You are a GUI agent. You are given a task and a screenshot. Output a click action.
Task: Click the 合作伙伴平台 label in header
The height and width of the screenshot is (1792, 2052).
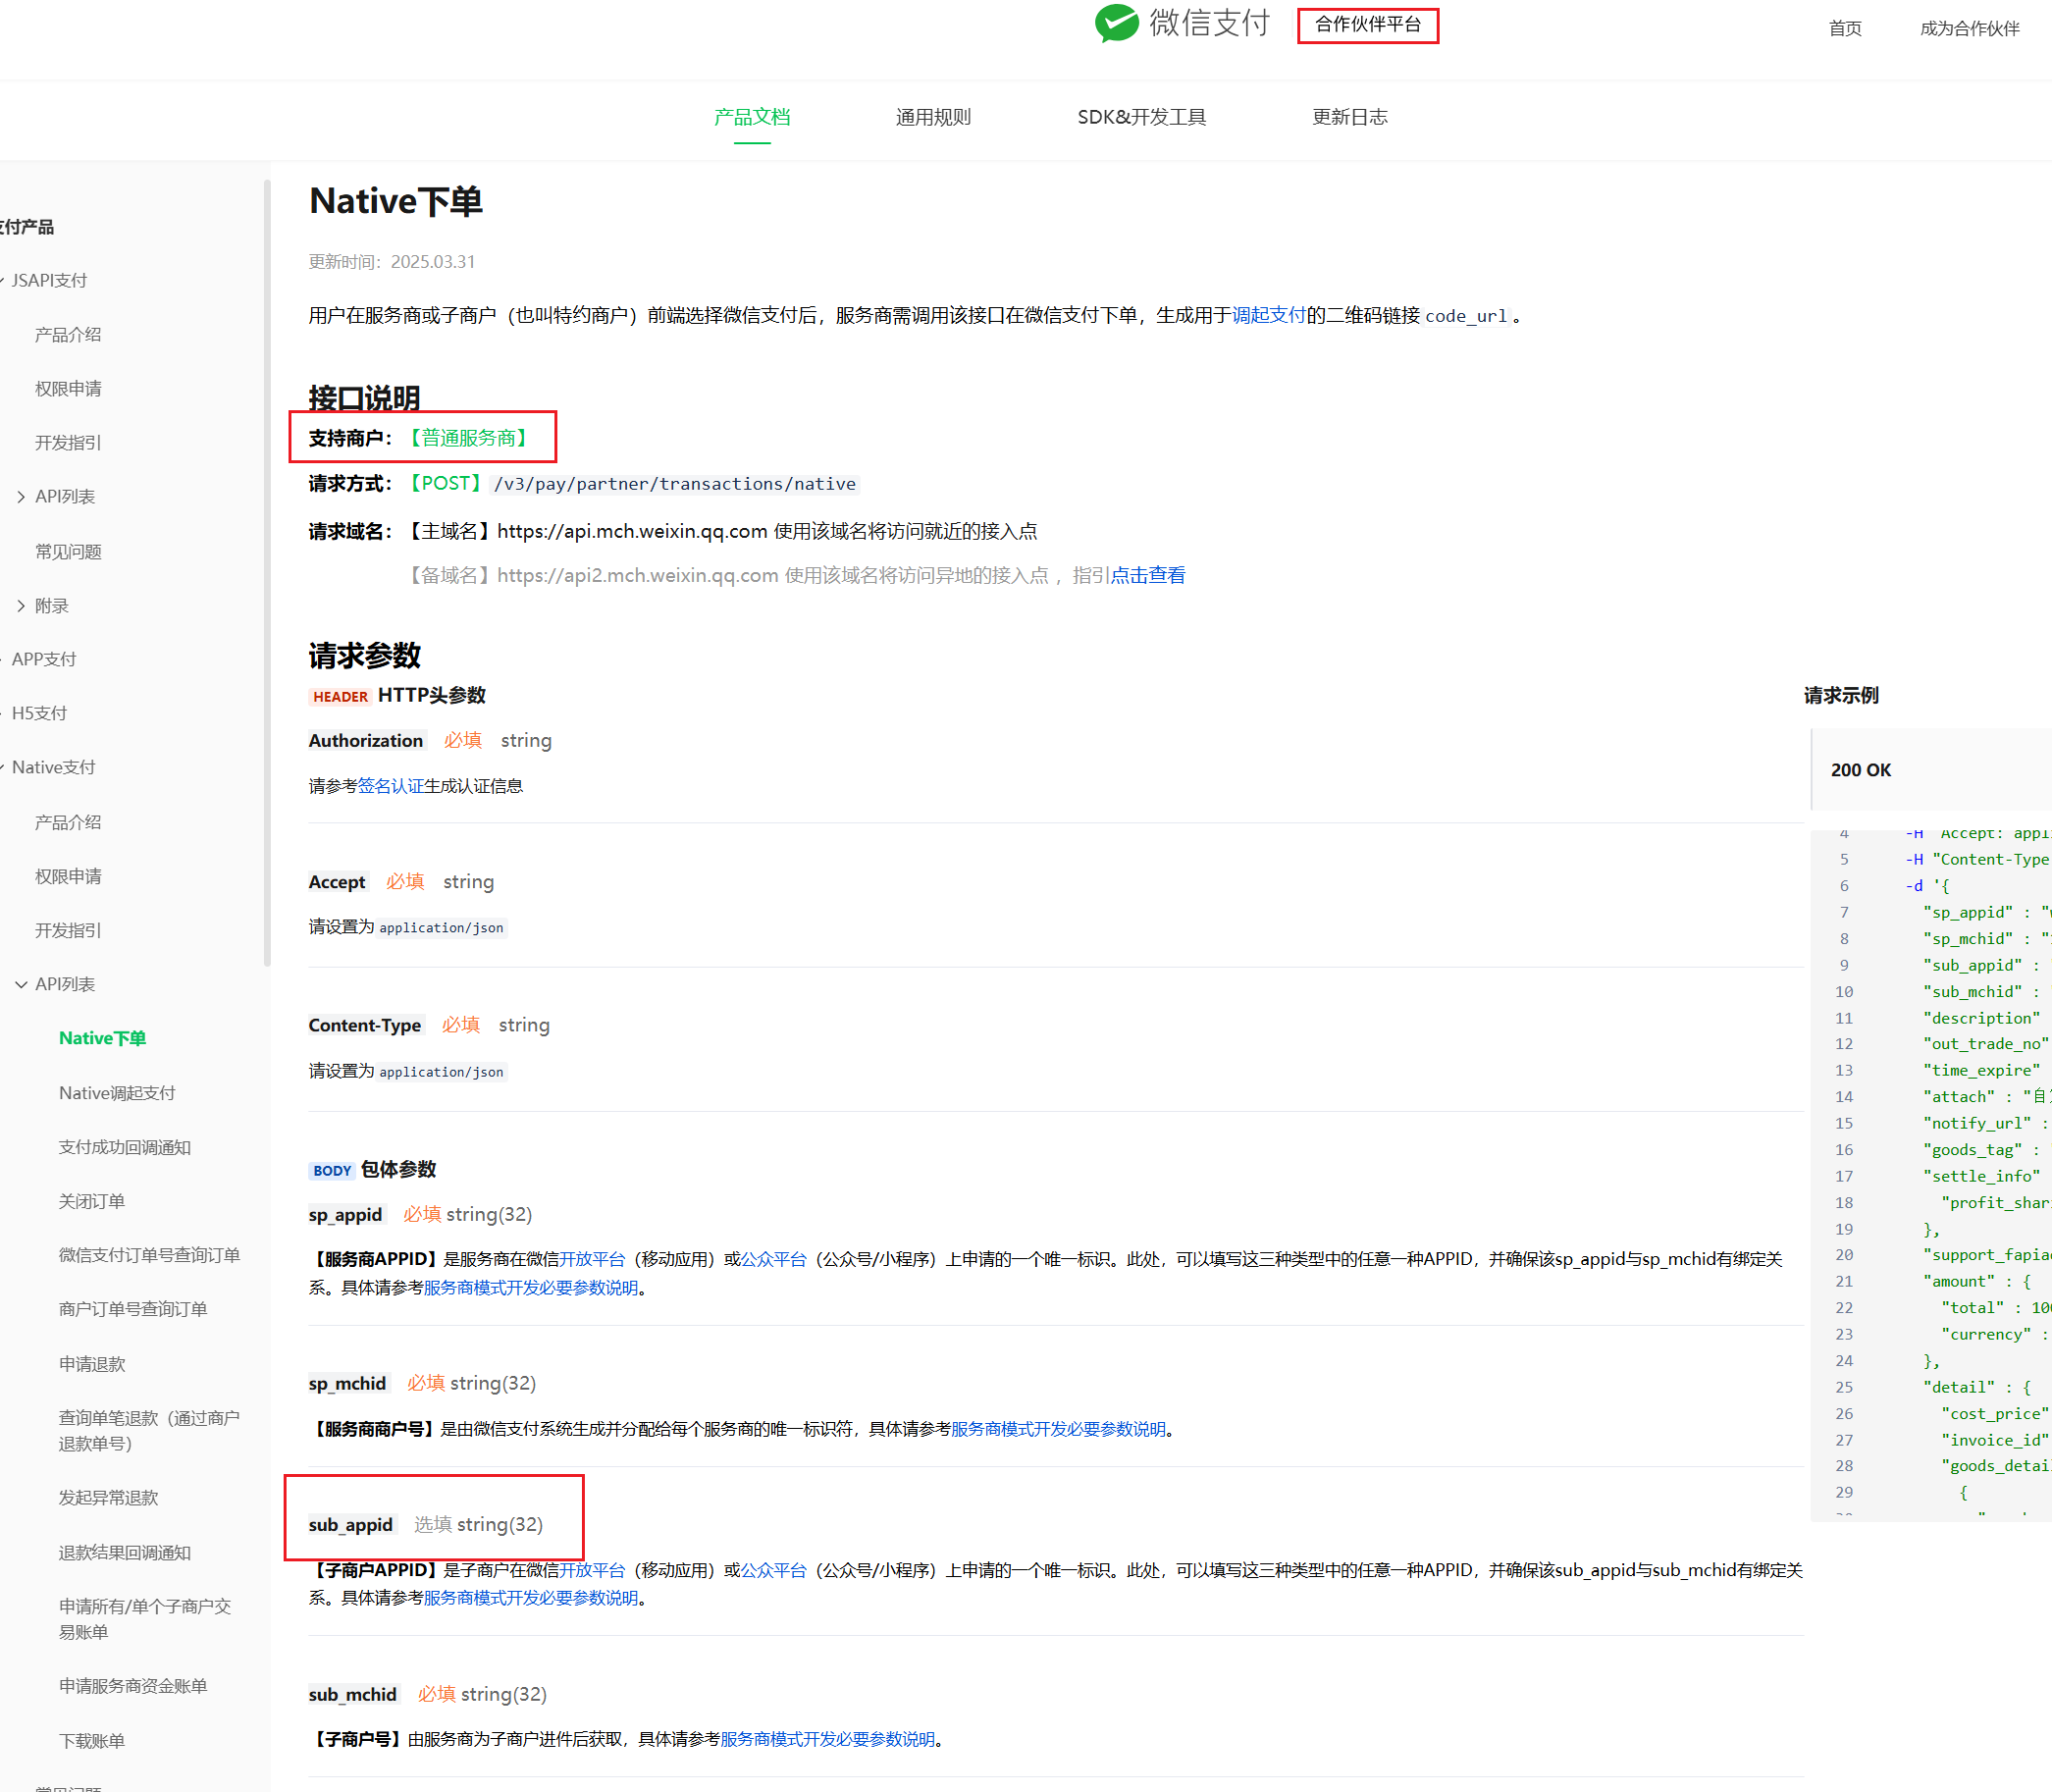tap(1367, 25)
